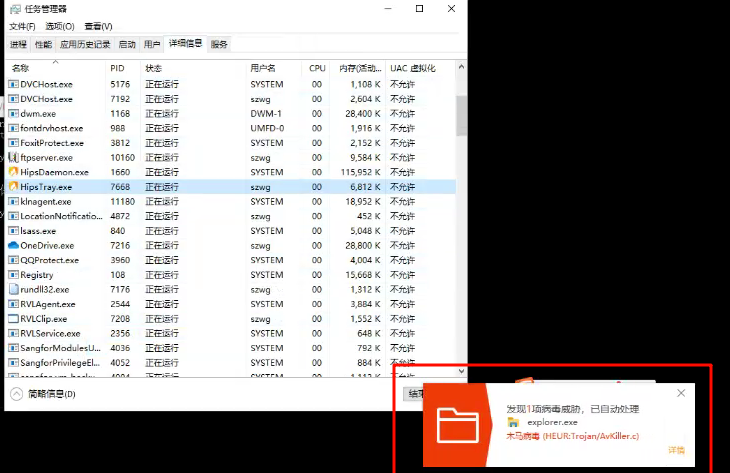
Task: Click the RVLClip.exe window icon
Action: click(x=13, y=318)
